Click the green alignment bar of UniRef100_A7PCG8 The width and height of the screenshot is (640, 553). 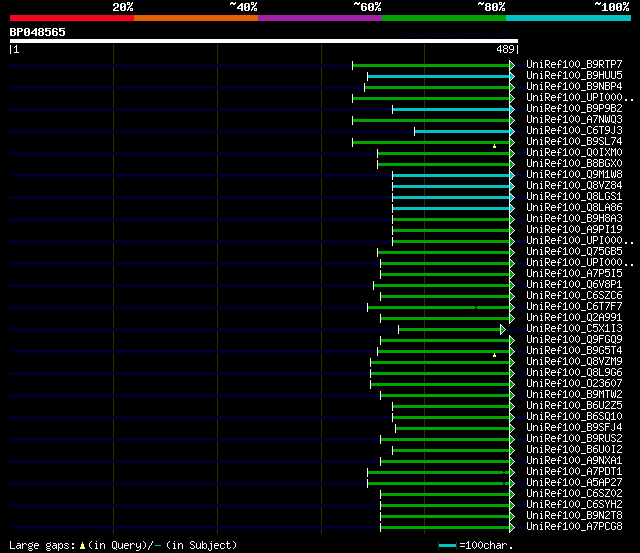click(x=445, y=528)
